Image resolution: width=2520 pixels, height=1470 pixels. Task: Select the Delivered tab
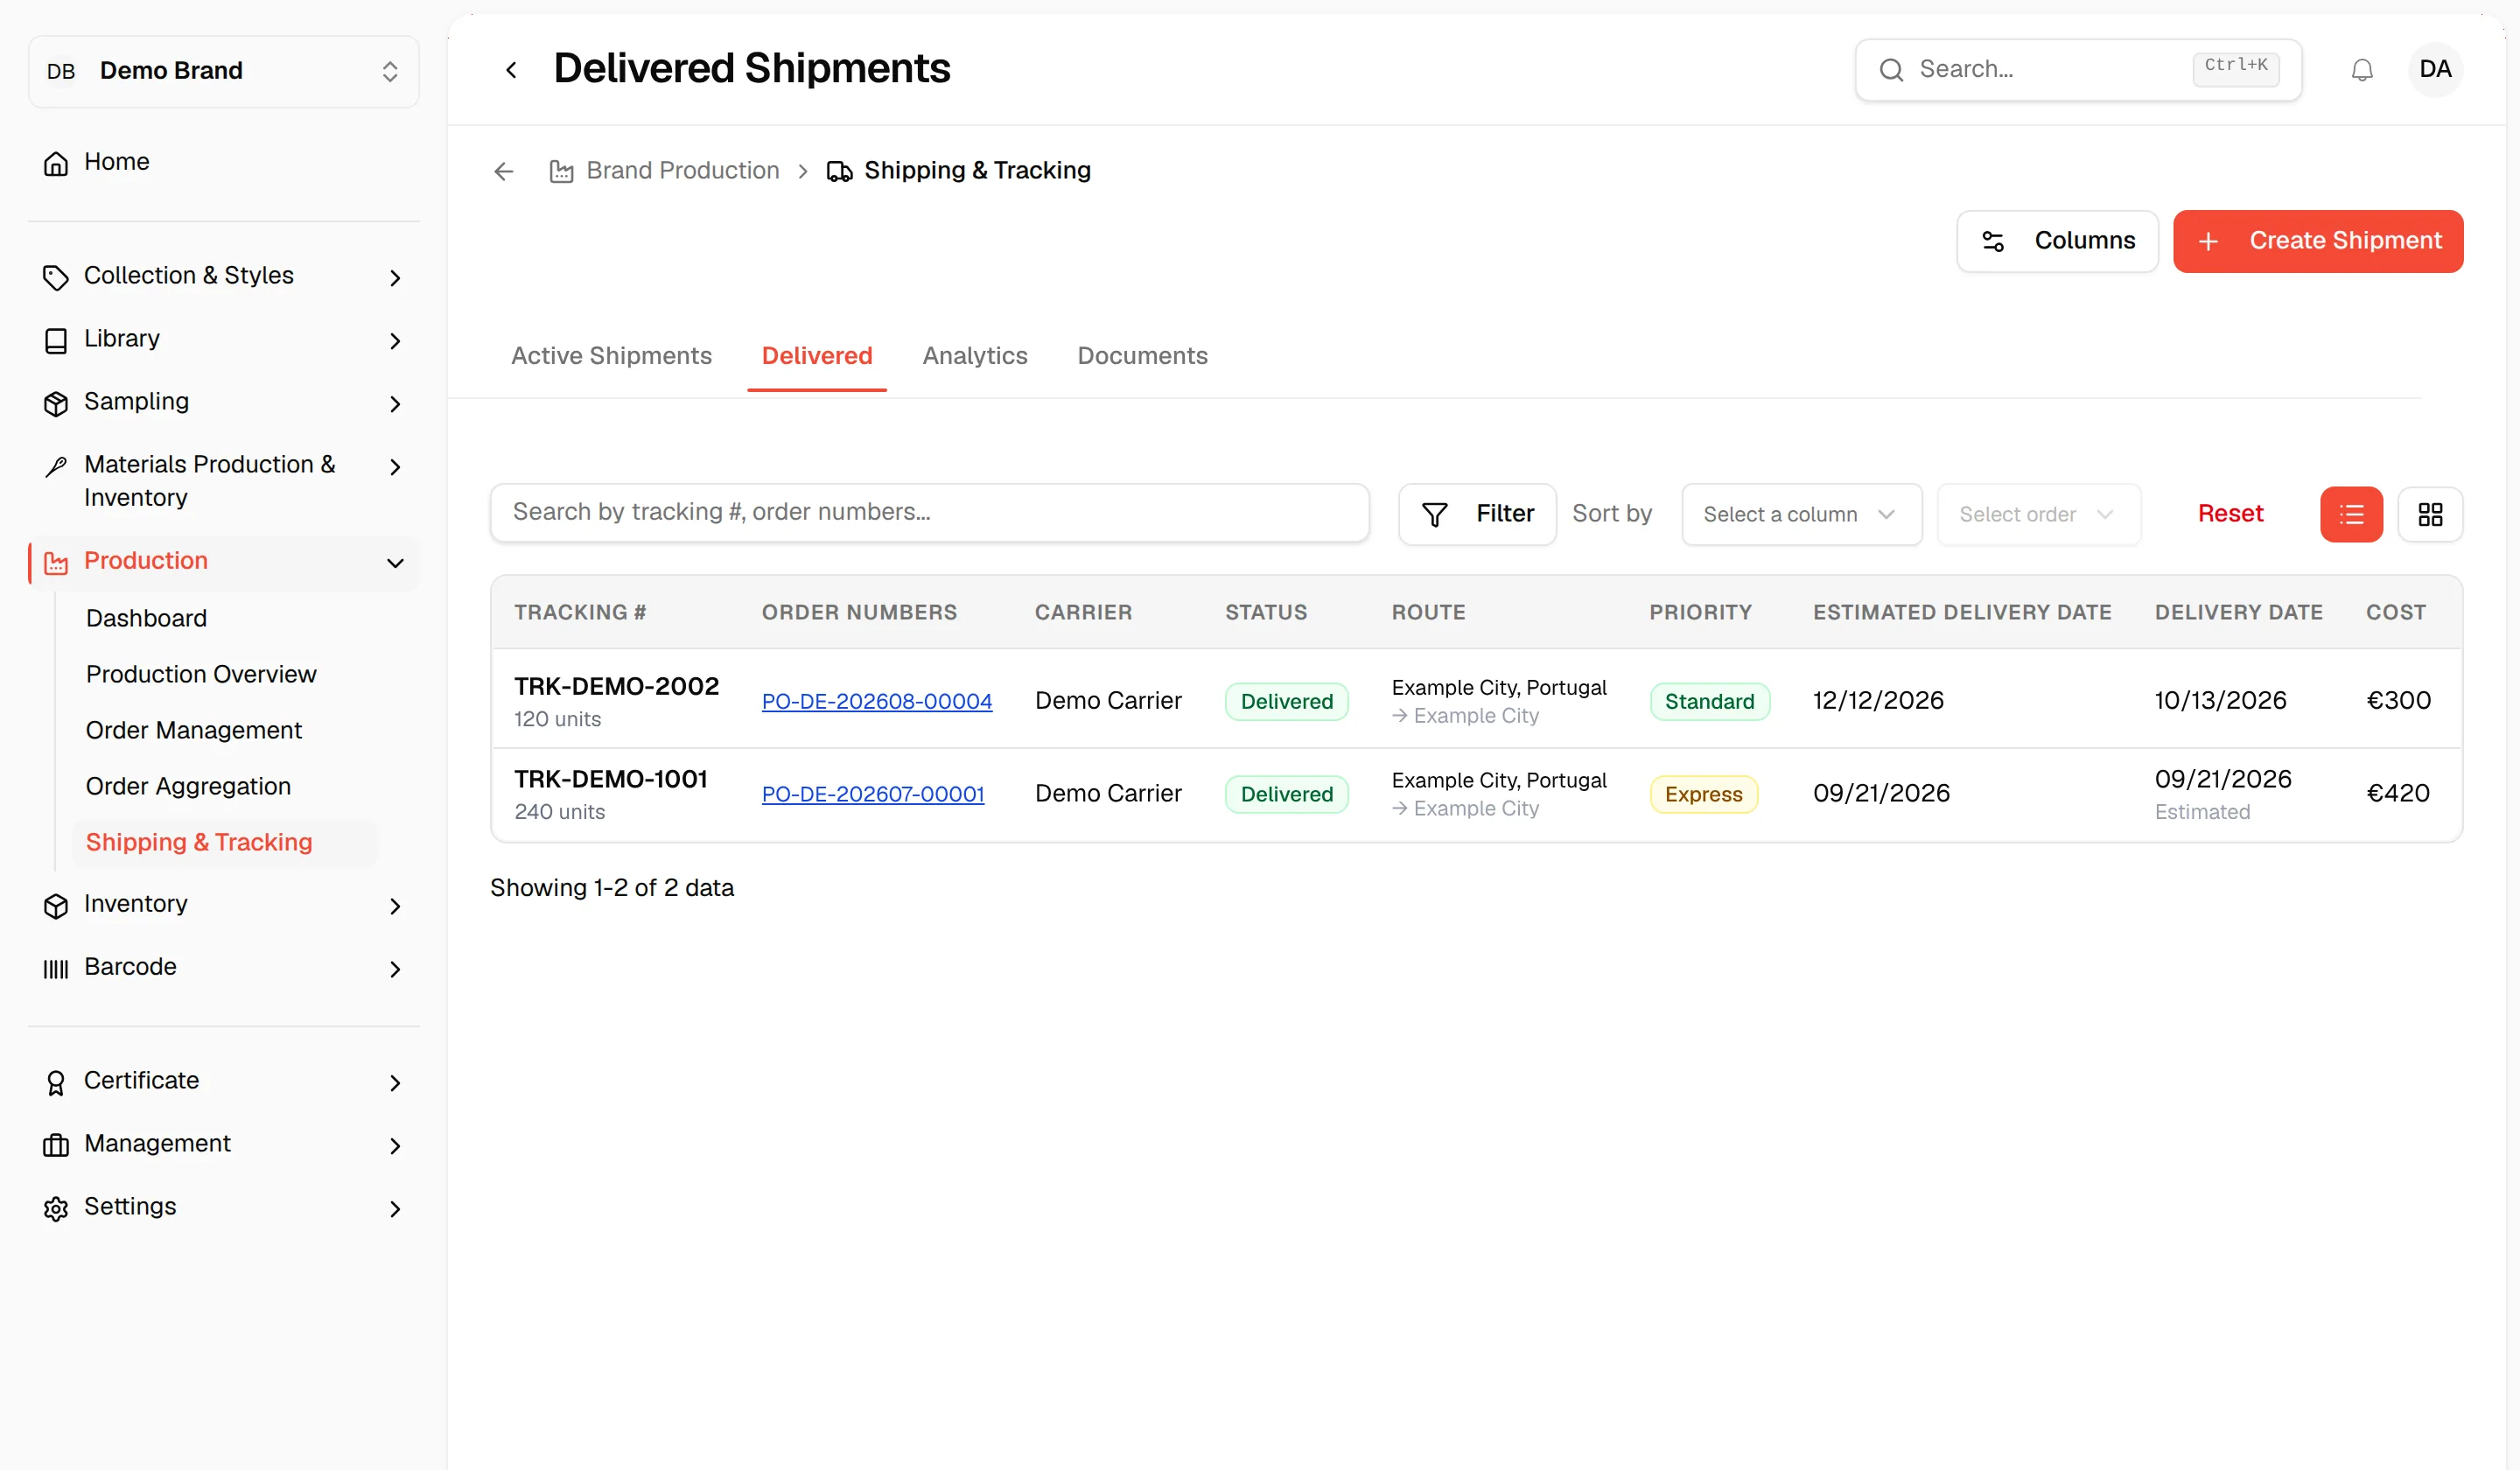(x=817, y=356)
